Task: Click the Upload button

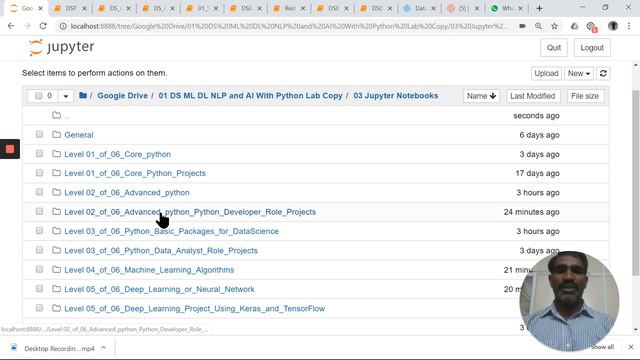Action: click(546, 73)
